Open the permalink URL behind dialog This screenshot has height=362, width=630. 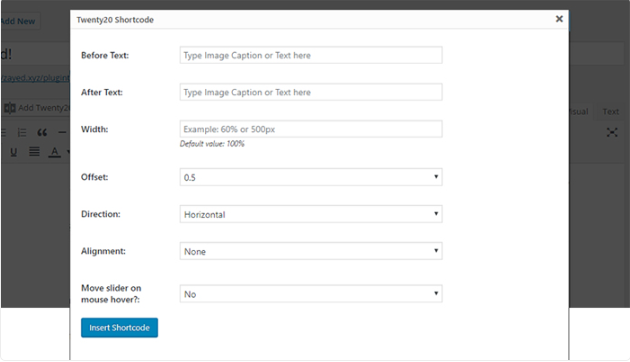tap(35, 78)
